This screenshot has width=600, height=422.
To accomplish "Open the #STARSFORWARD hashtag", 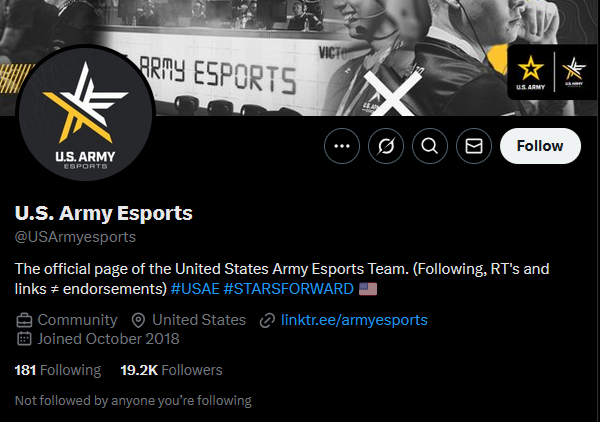I will point(289,289).
